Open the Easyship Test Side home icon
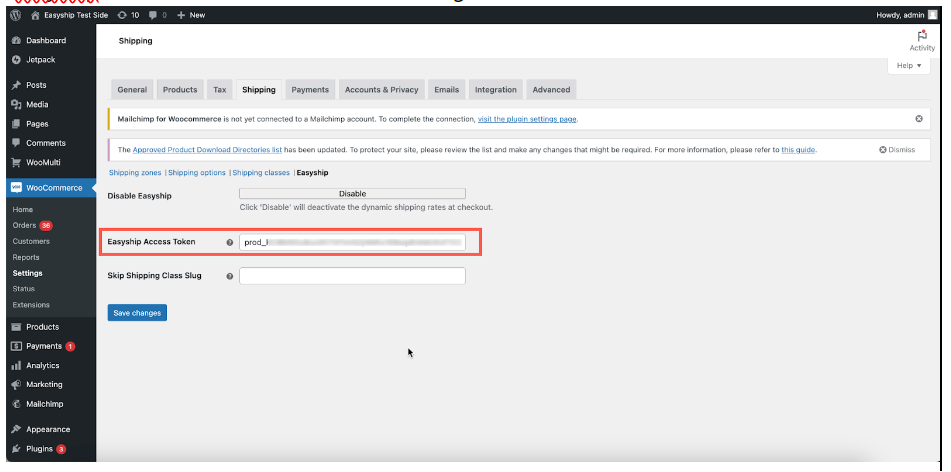This screenshot has width=951, height=472. [x=35, y=15]
